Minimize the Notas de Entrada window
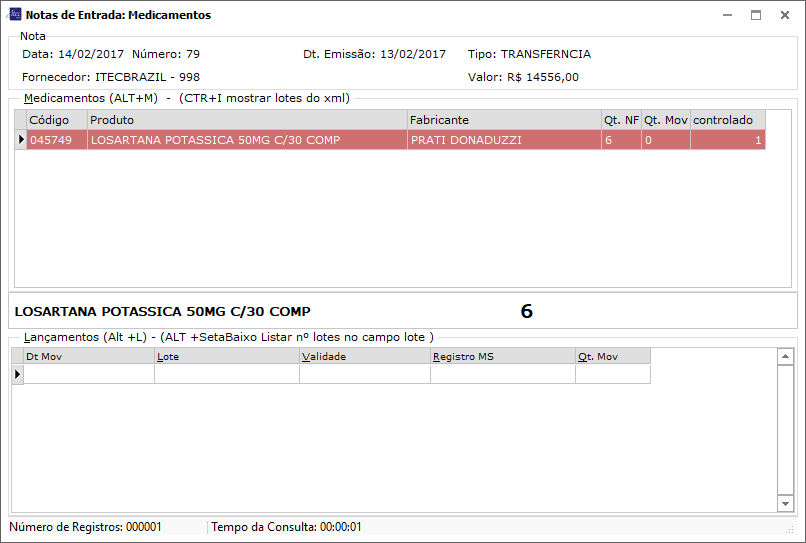806x543 pixels. (727, 15)
